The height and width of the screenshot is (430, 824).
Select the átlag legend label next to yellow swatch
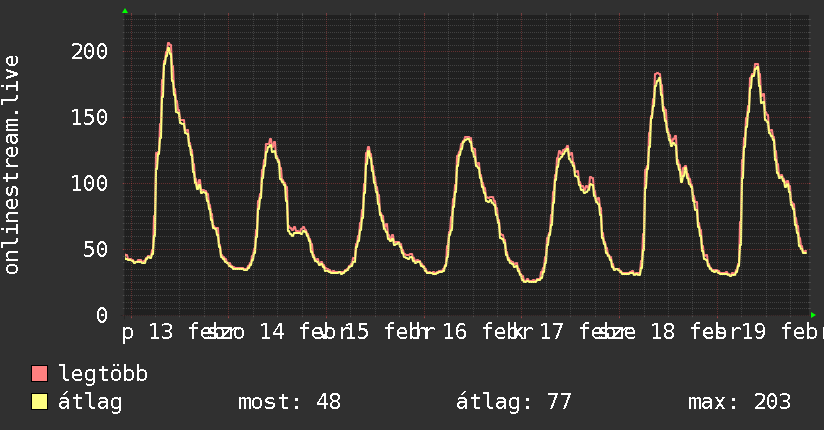click(x=90, y=402)
